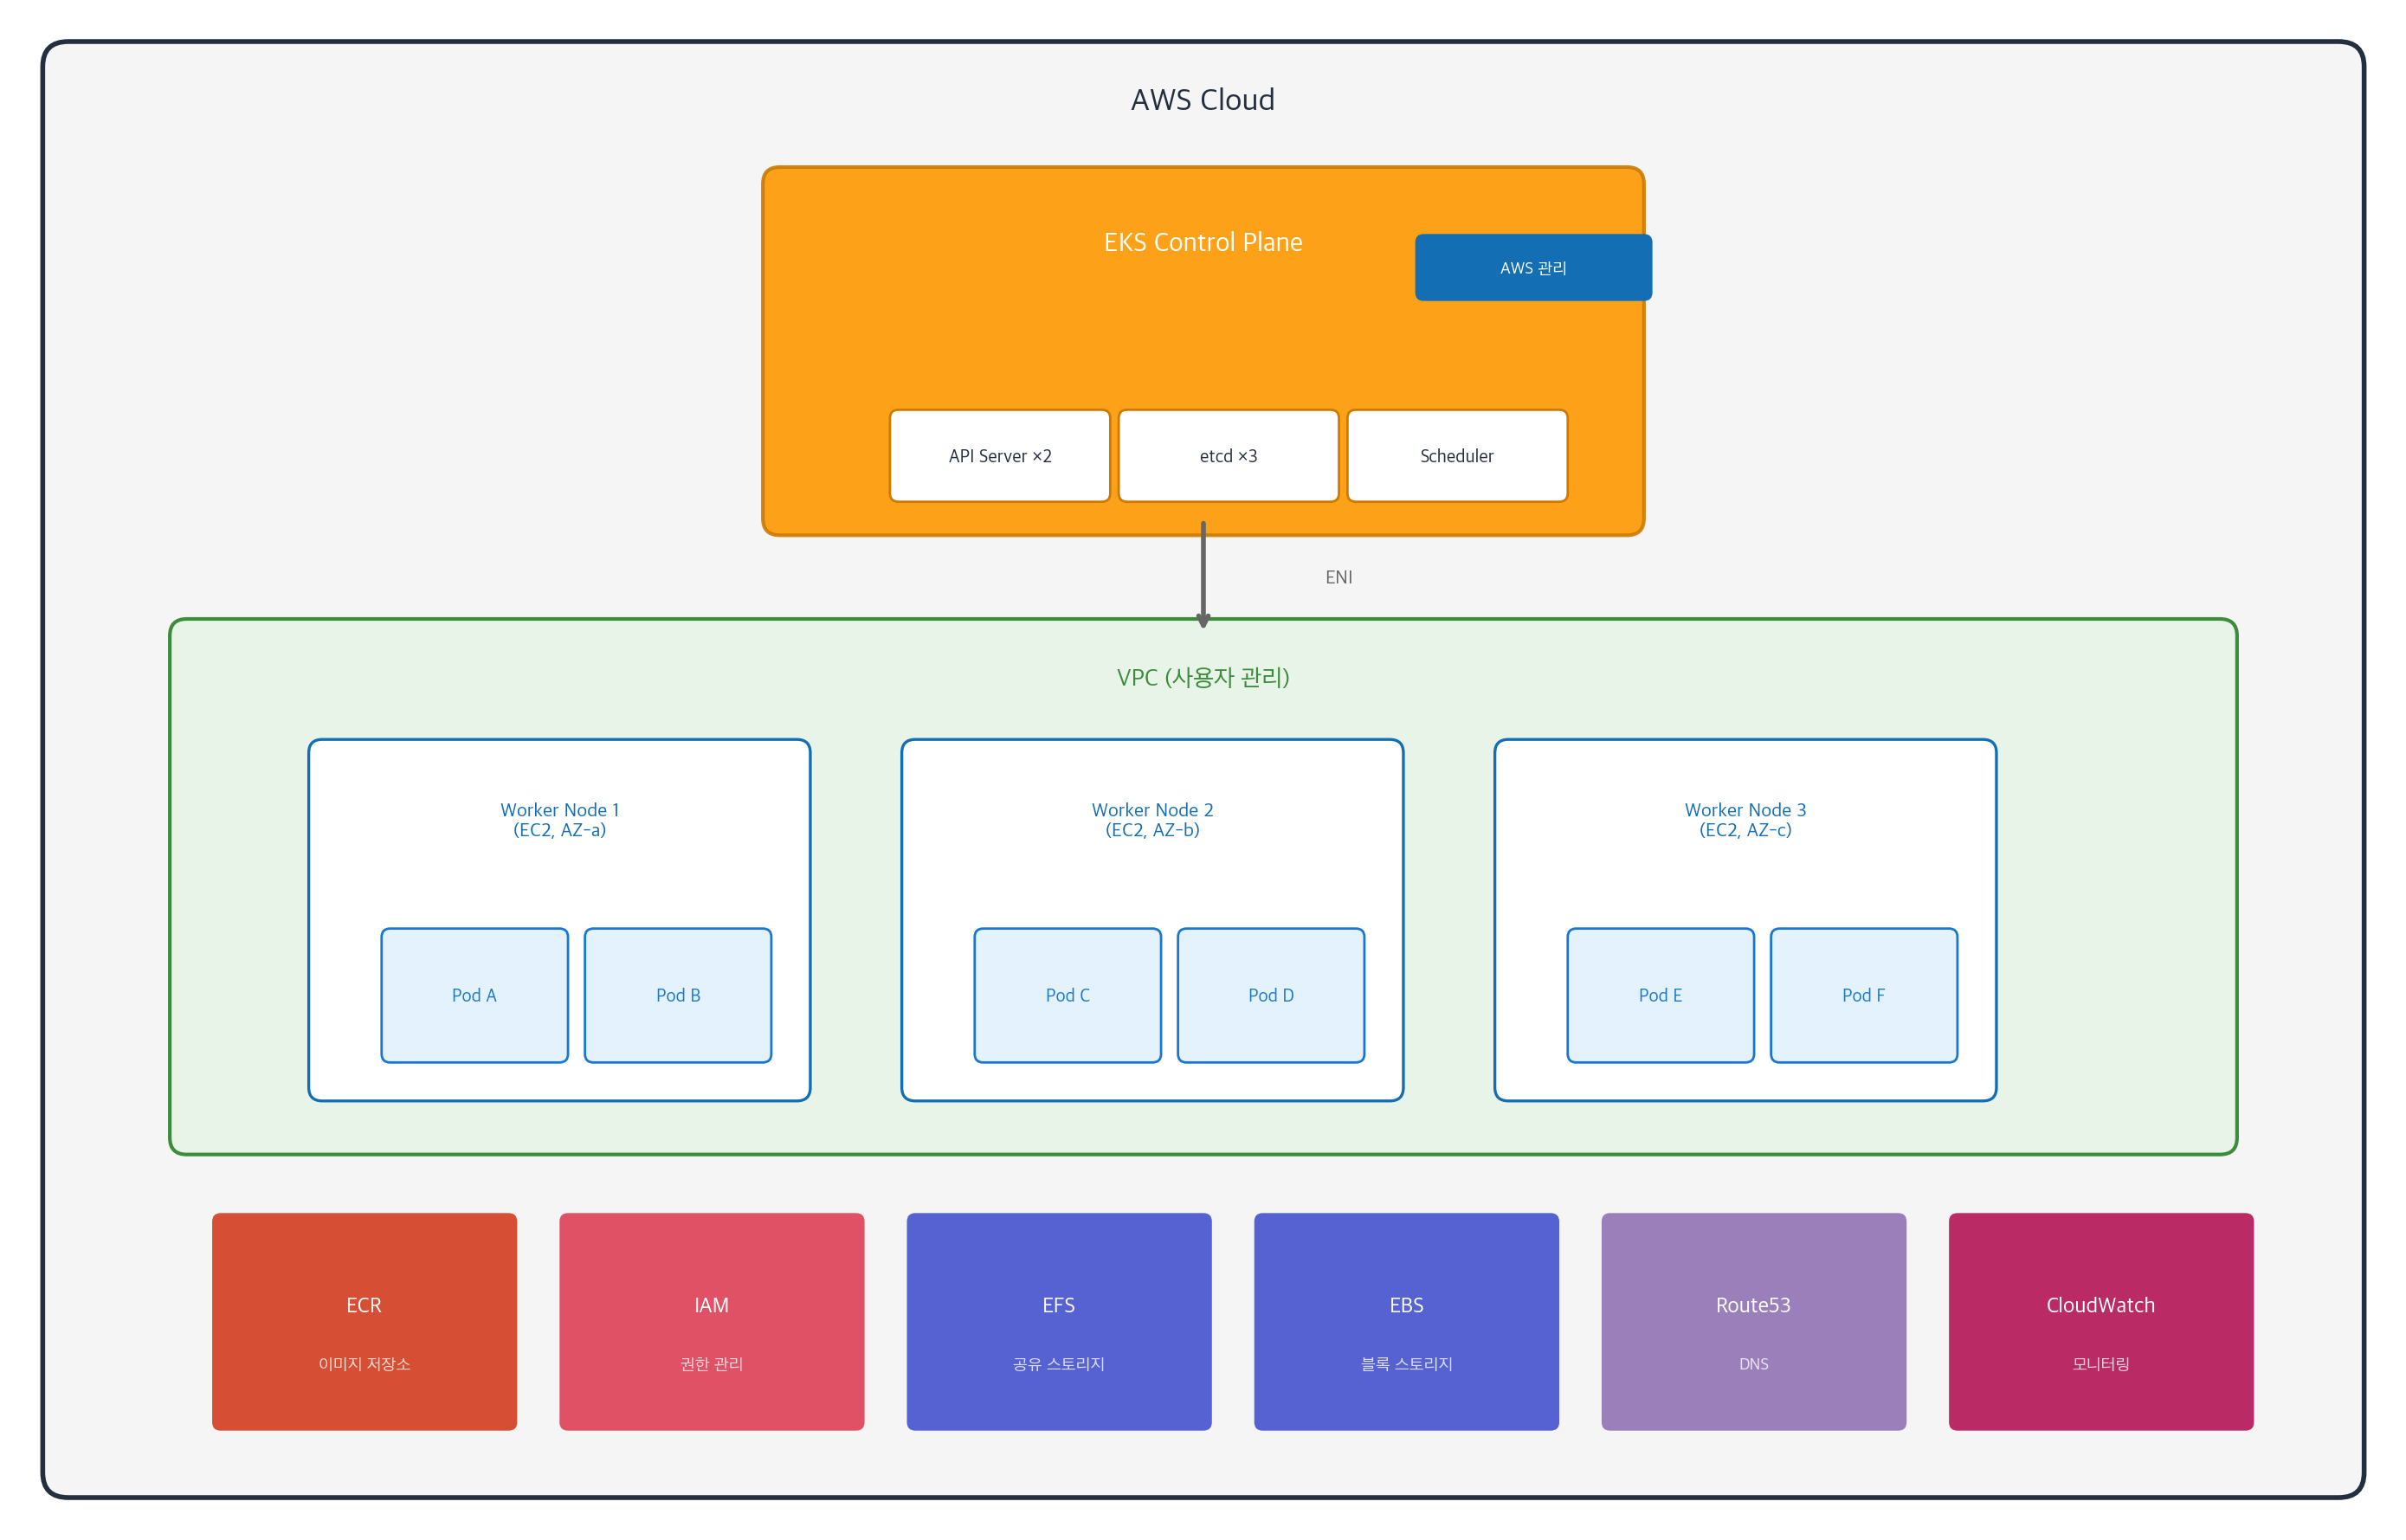
Task: Select the EBS 블록 스토리지 block
Action: pyautogui.click(x=1406, y=1322)
